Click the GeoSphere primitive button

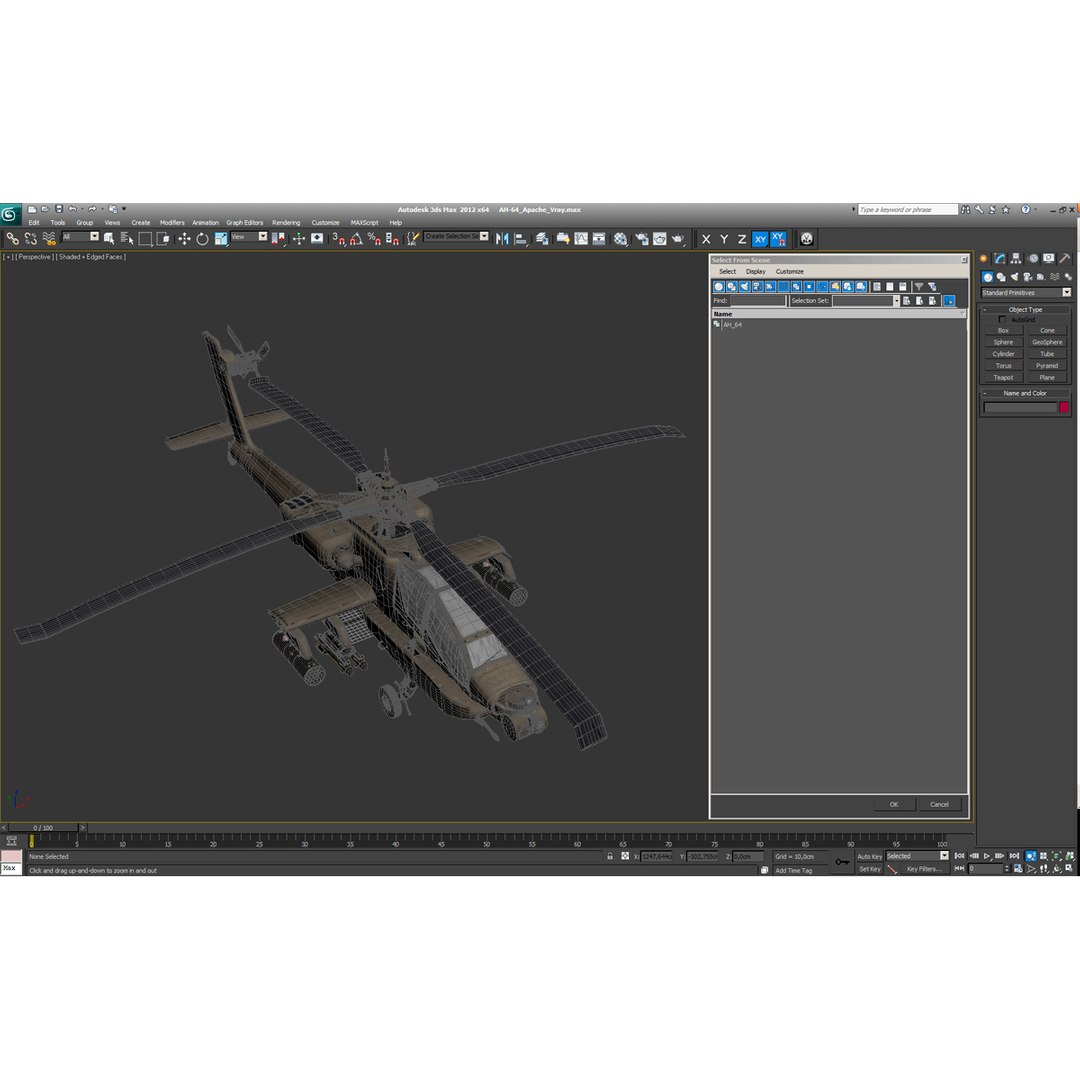click(1047, 342)
